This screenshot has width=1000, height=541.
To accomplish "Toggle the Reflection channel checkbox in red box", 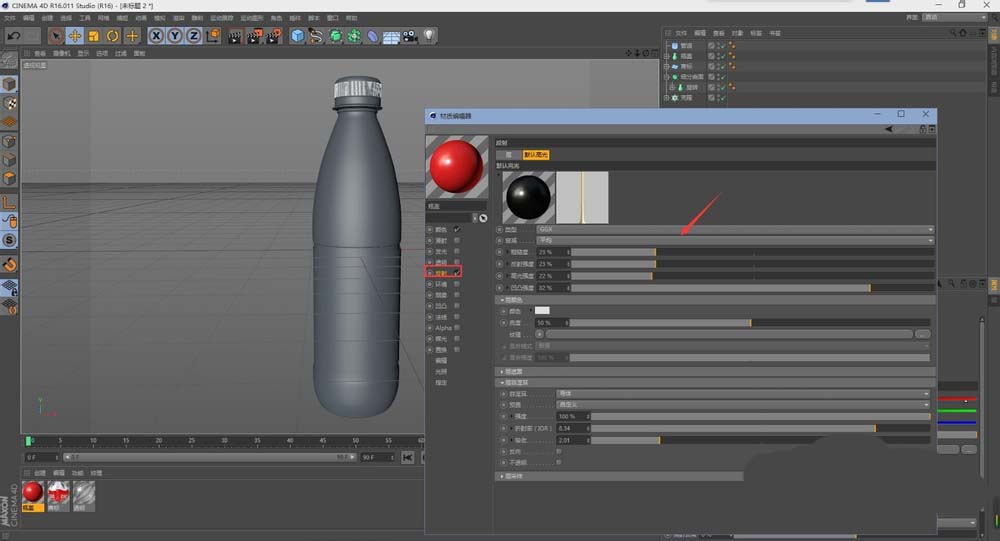I will point(457,271).
